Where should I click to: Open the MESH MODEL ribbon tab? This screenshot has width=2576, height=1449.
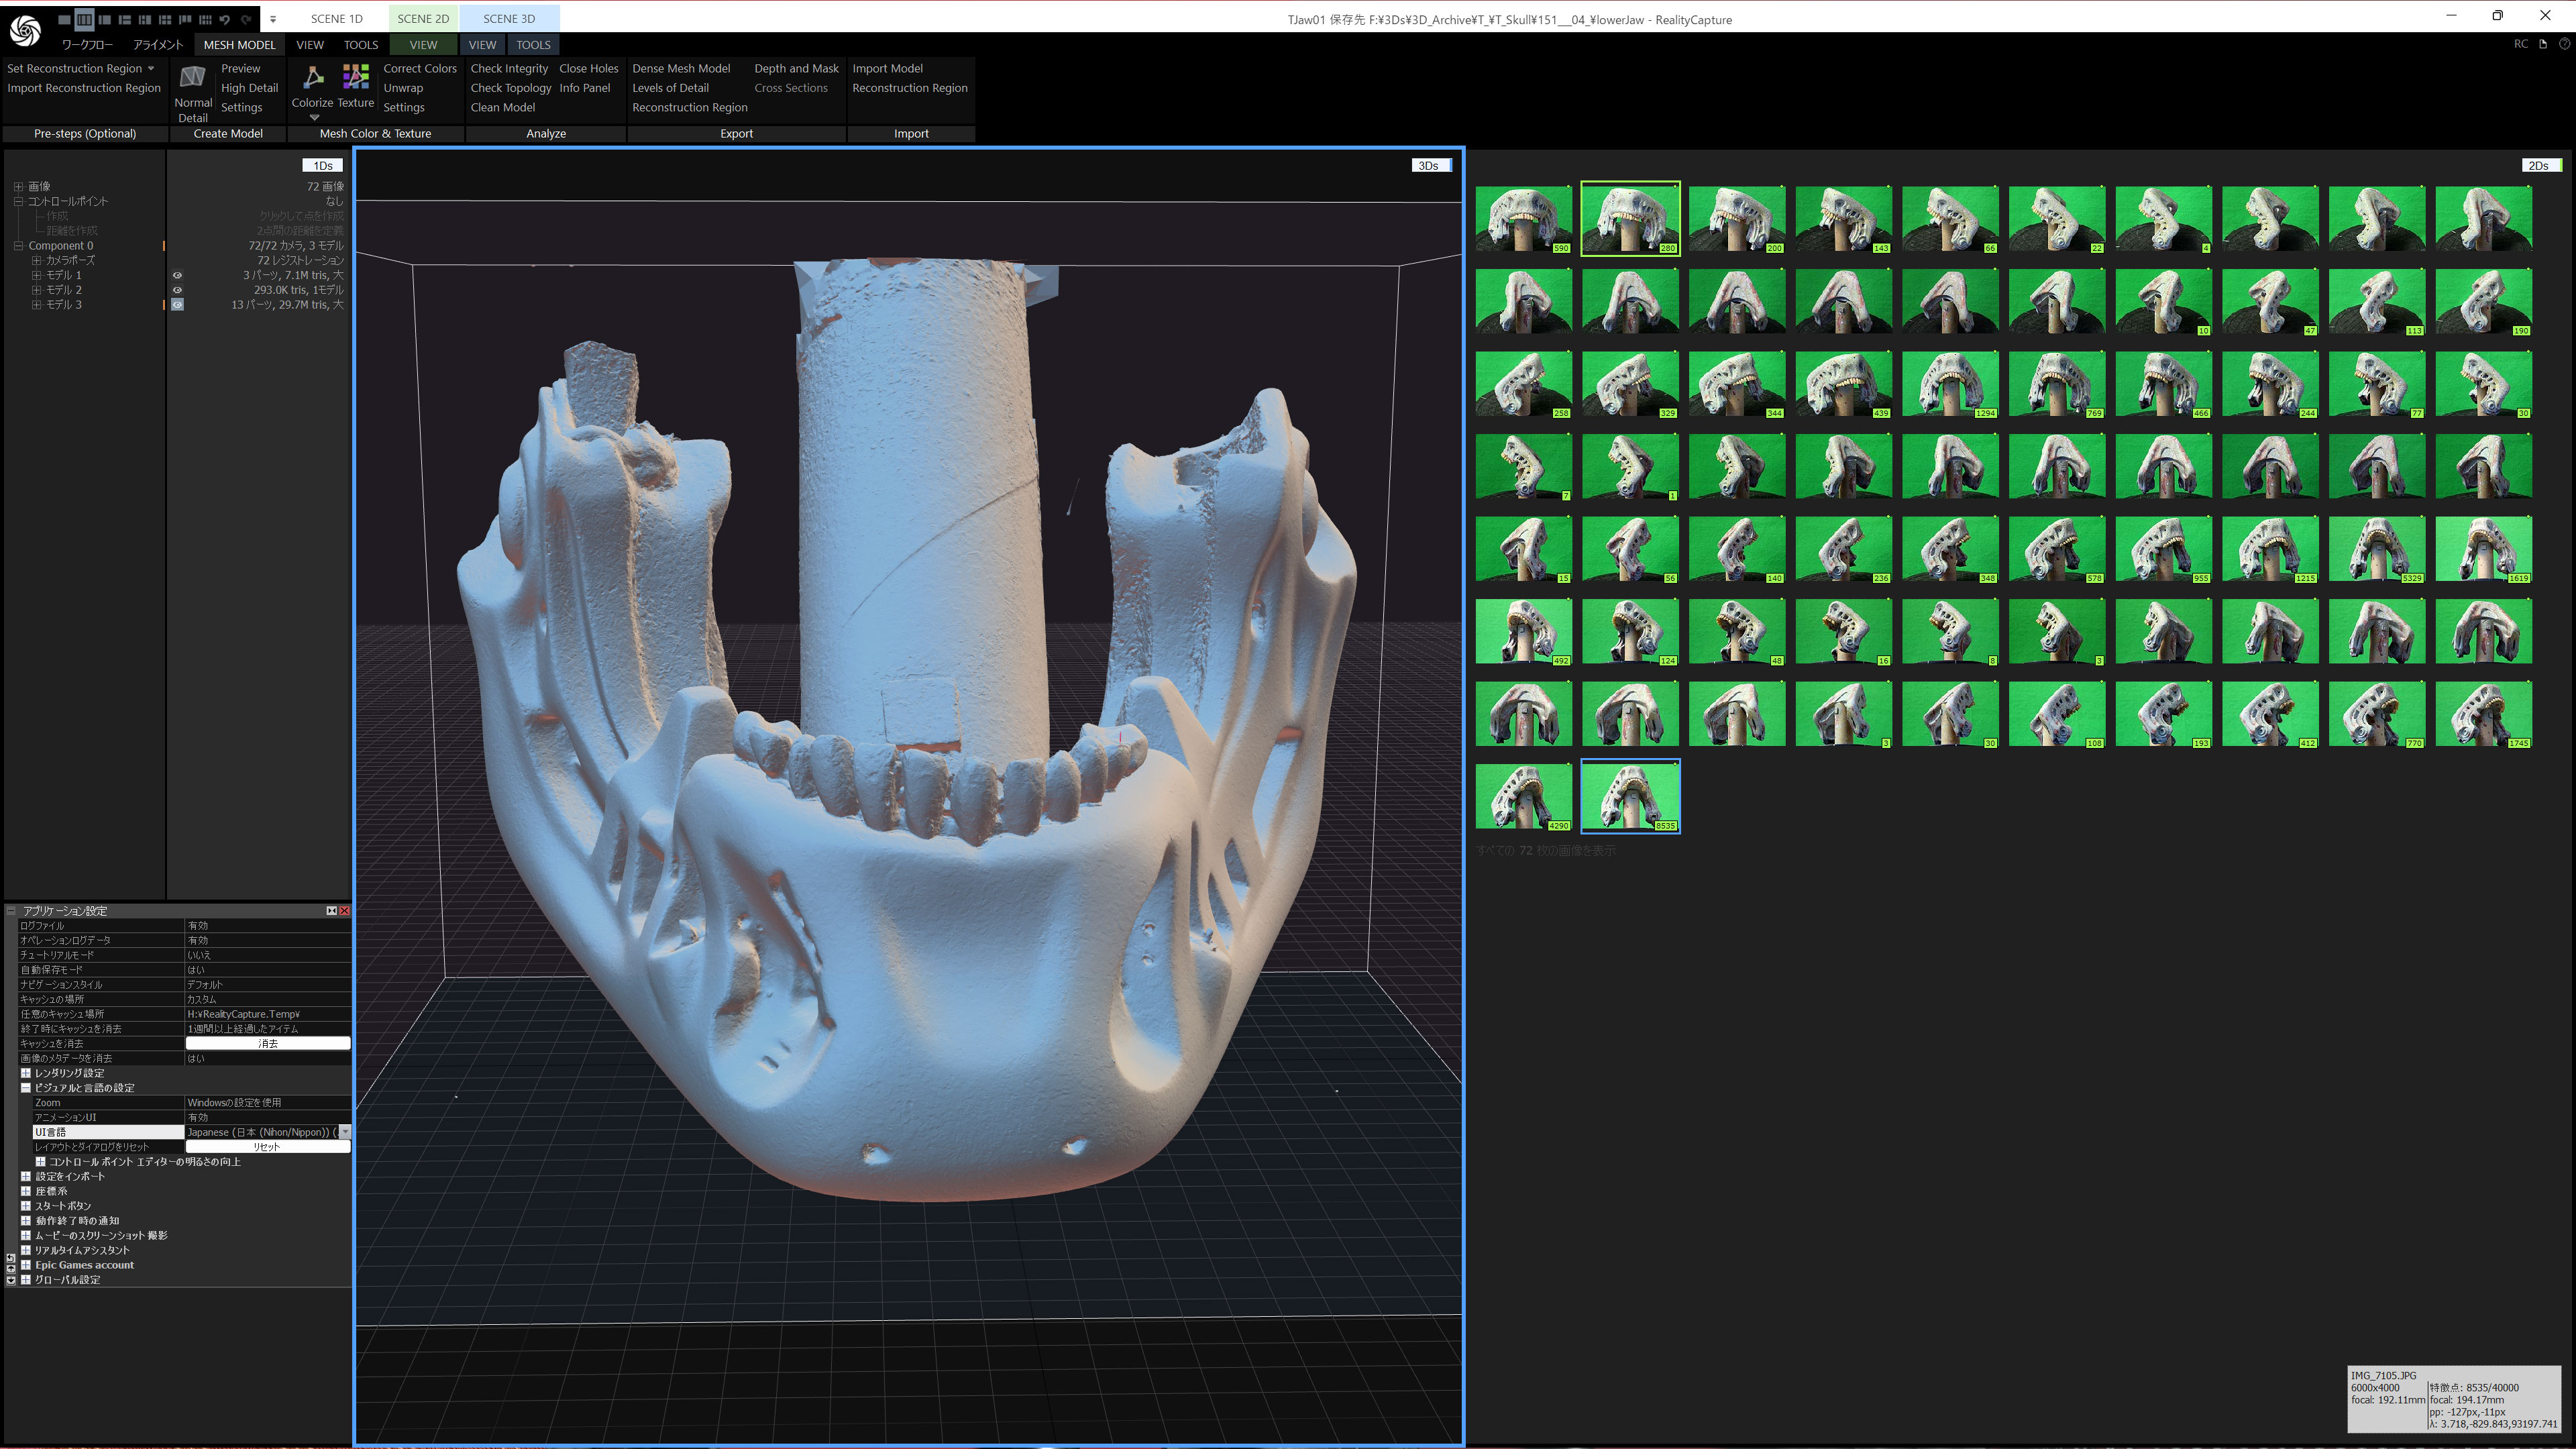(x=239, y=45)
